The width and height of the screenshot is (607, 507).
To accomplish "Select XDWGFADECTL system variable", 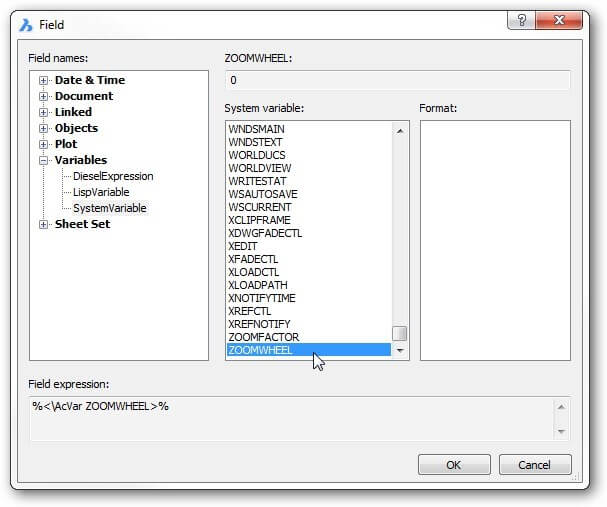I will coord(309,233).
